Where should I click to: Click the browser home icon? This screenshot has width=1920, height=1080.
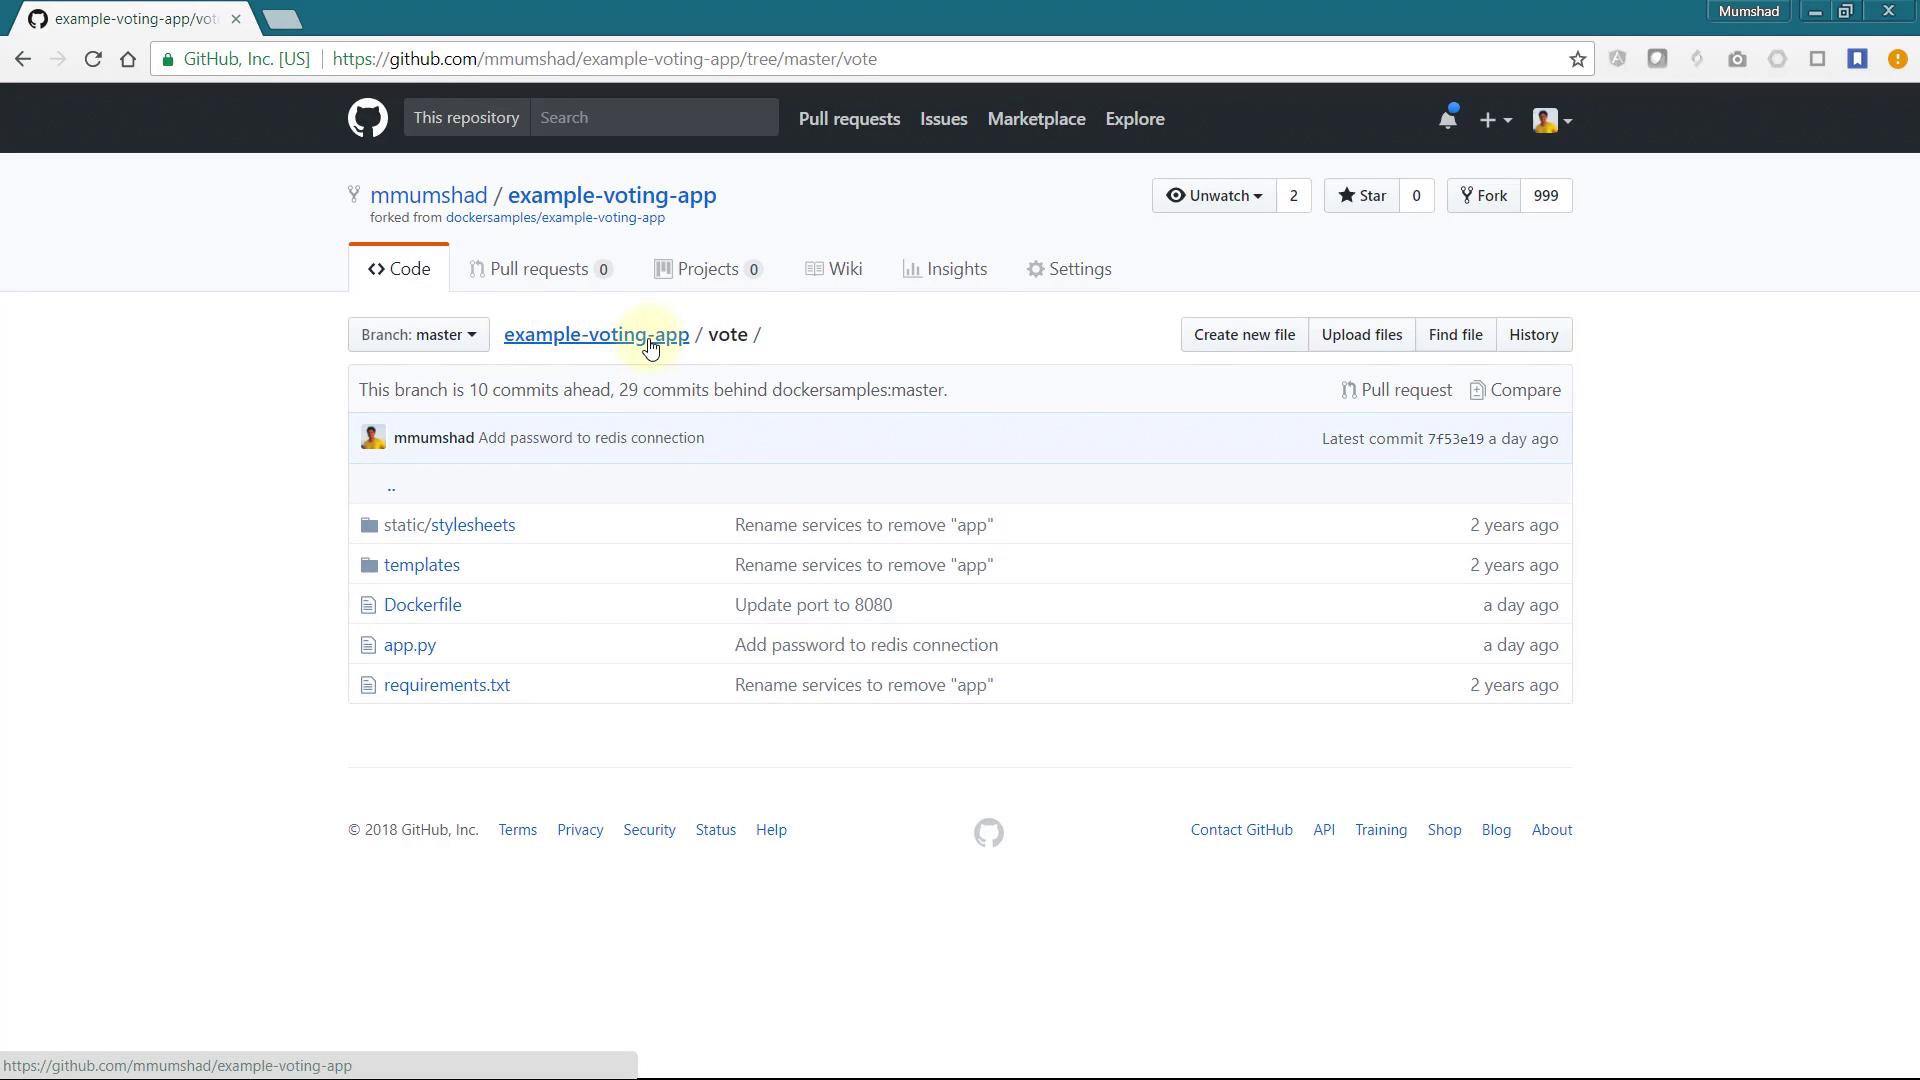click(x=128, y=59)
